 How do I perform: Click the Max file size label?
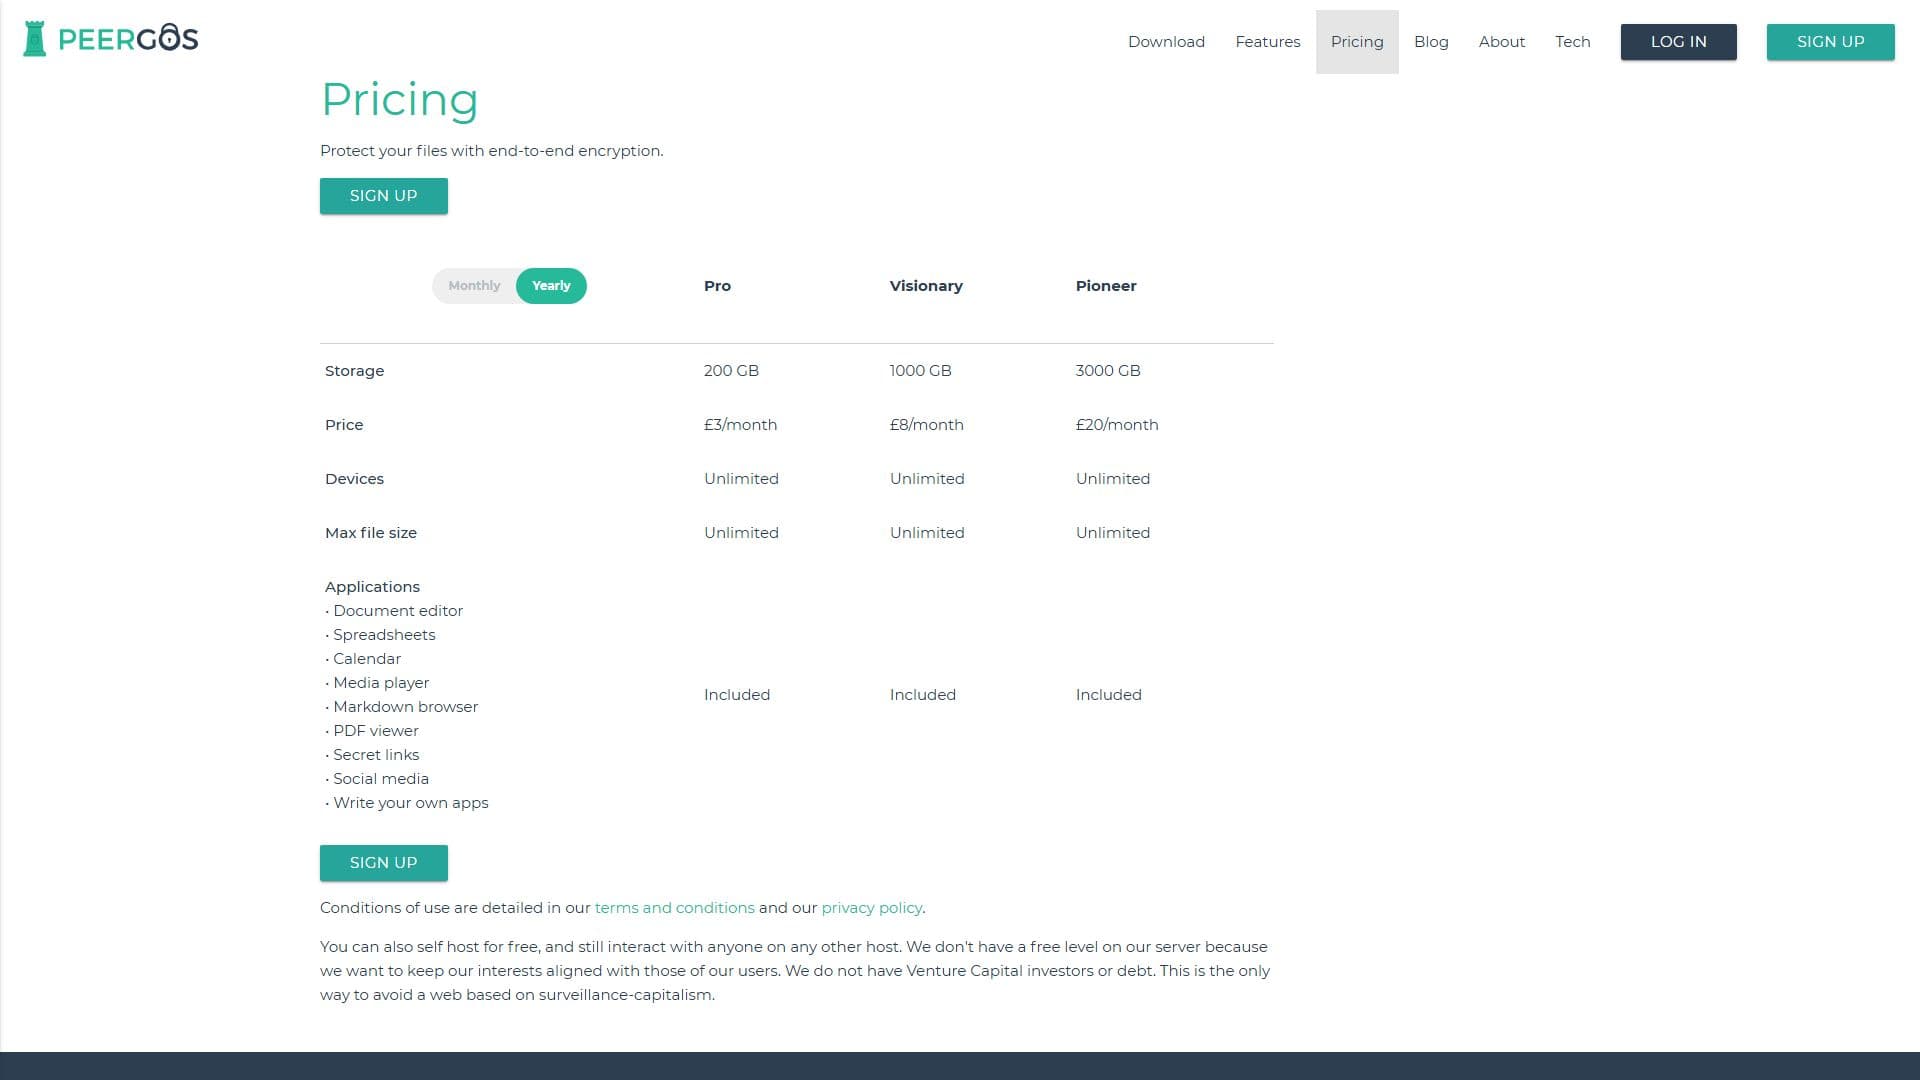[x=371, y=533]
